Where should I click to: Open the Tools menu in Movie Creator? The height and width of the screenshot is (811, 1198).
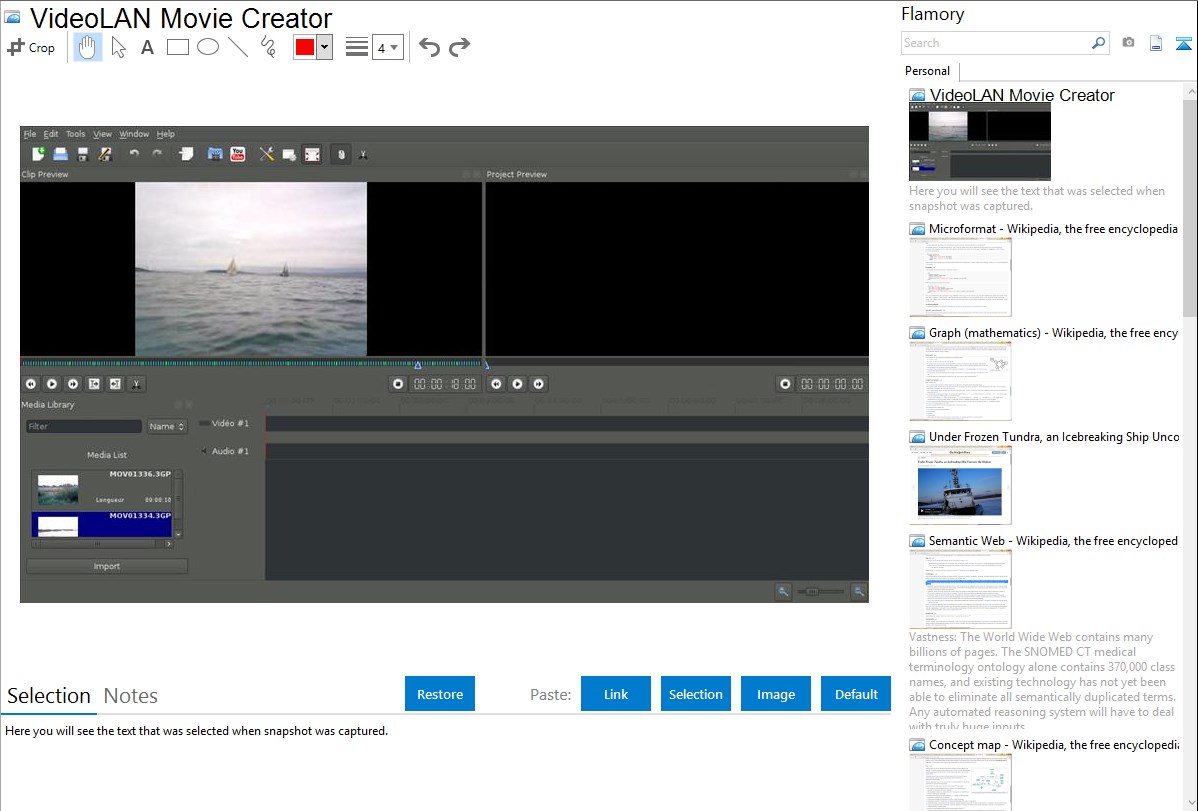click(x=76, y=134)
